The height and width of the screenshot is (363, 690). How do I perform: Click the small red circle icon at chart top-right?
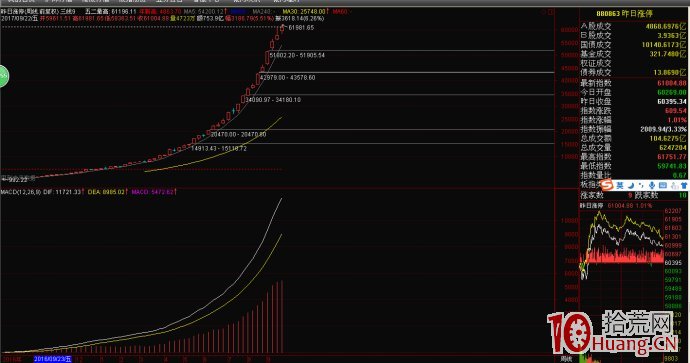click(543, 12)
